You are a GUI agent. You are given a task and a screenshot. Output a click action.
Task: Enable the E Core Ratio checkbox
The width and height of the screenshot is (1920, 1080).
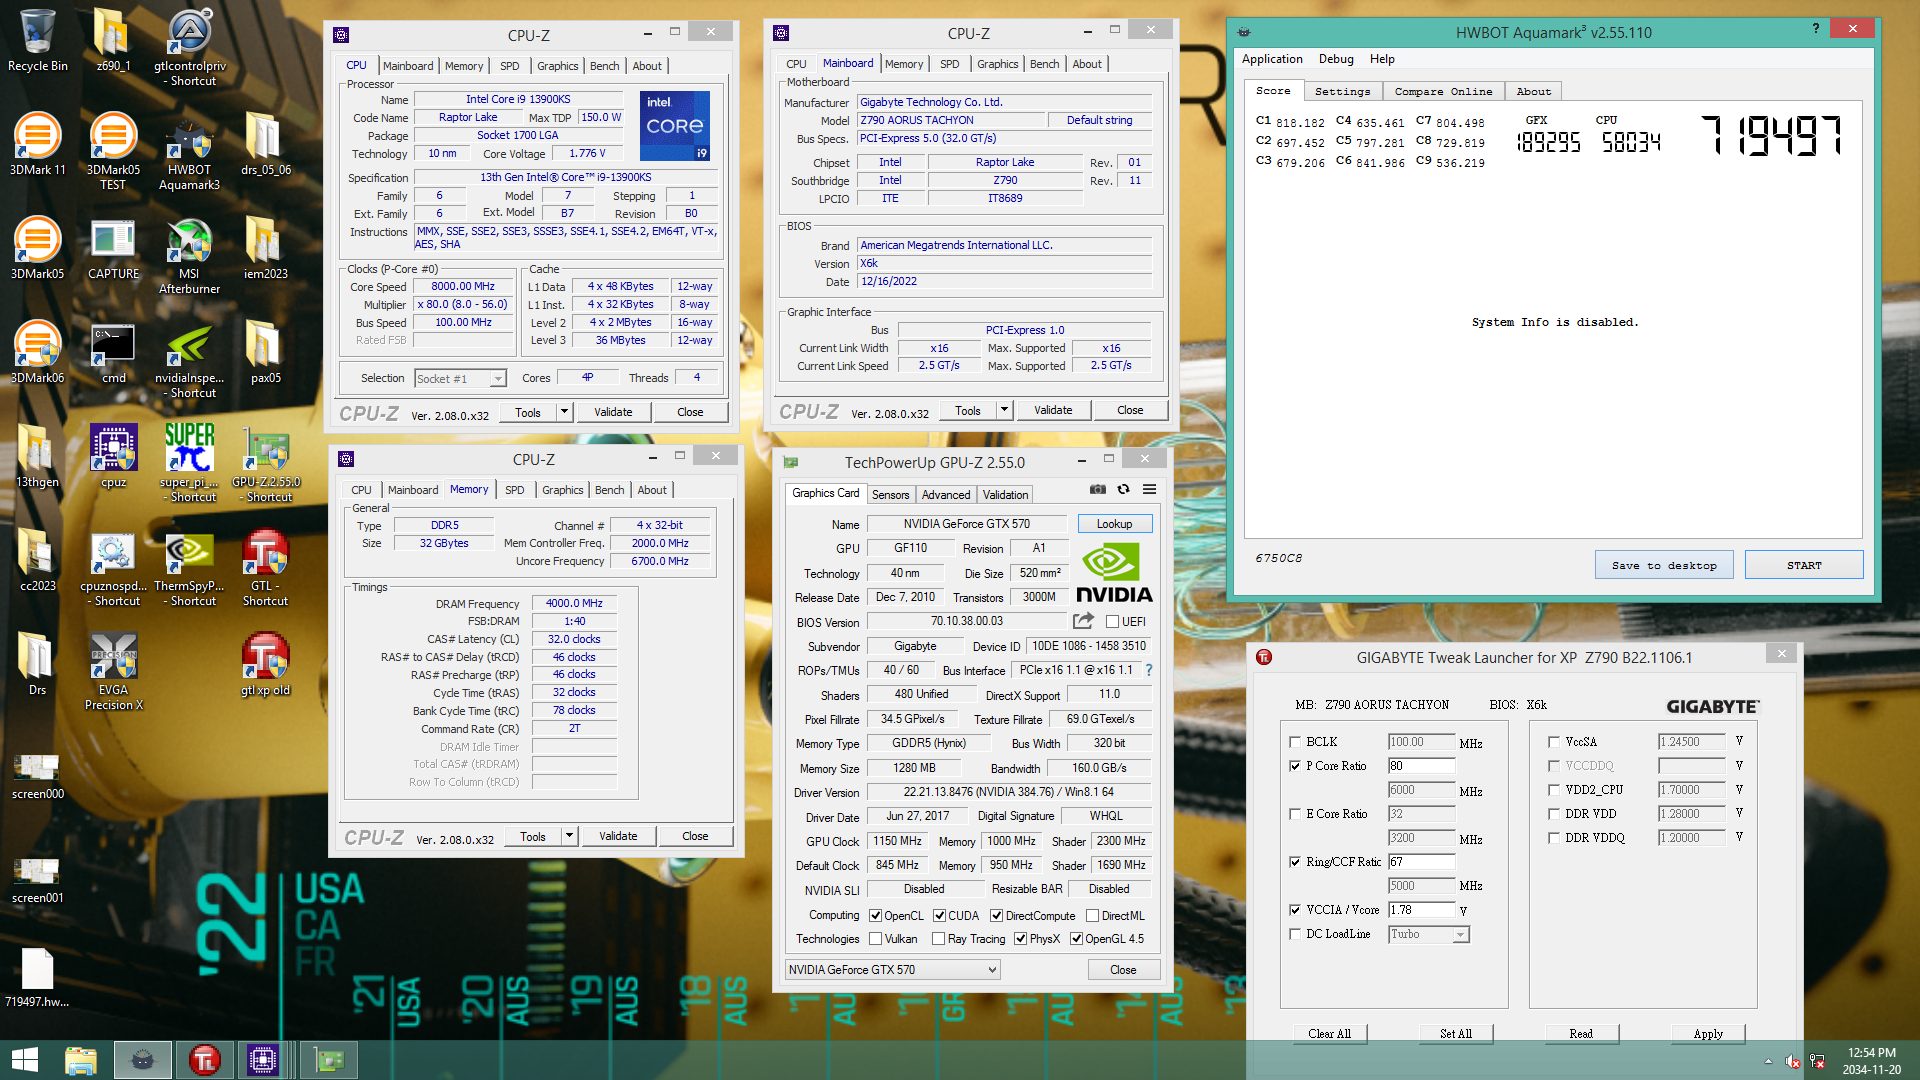pyautogui.click(x=1295, y=814)
